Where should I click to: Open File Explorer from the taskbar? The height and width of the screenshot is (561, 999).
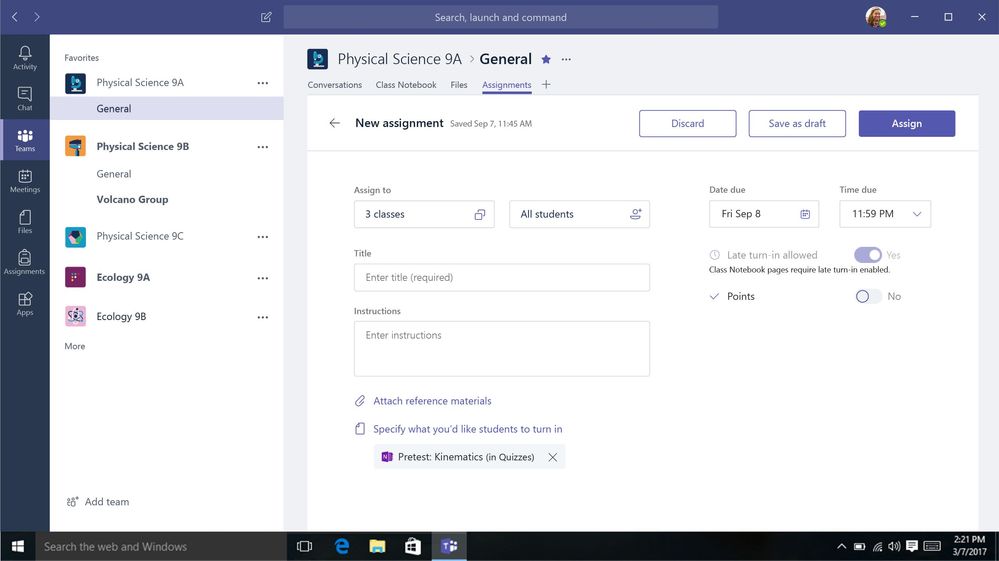pos(377,546)
